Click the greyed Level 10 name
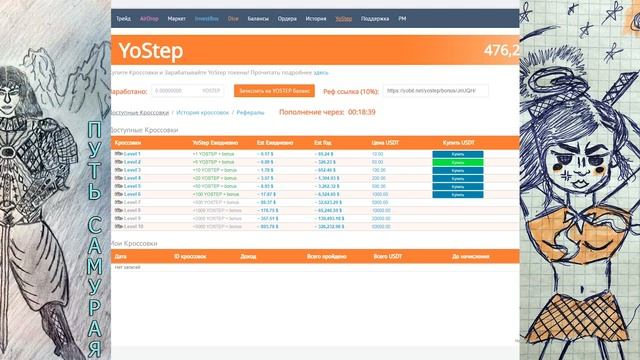640x360 pixels. (x=133, y=226)
